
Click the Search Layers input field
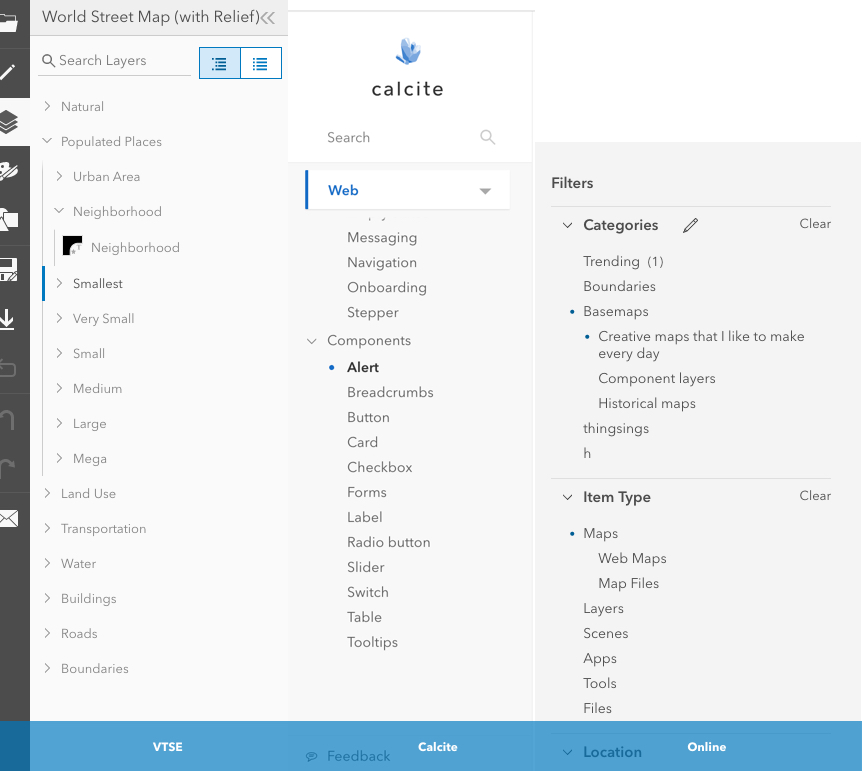(x=115, y=60)
